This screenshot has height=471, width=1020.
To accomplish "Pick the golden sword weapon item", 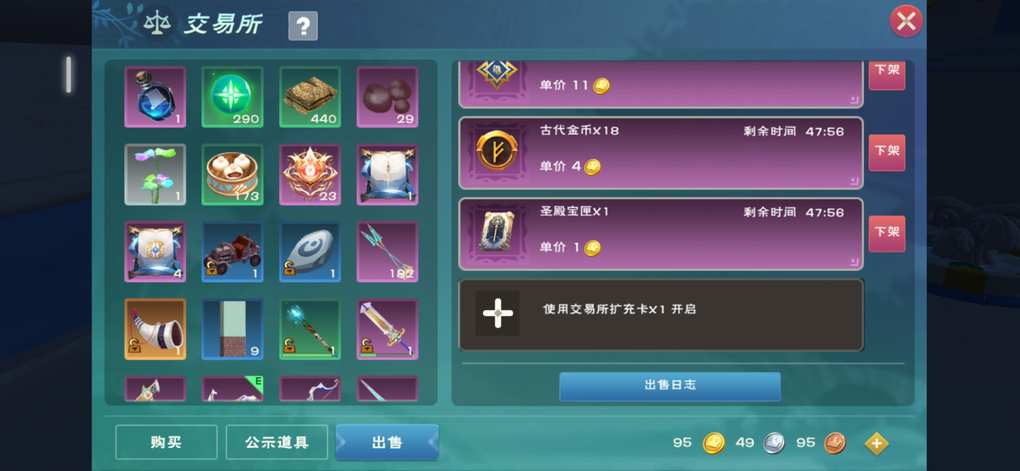I will tap(387, 329).
